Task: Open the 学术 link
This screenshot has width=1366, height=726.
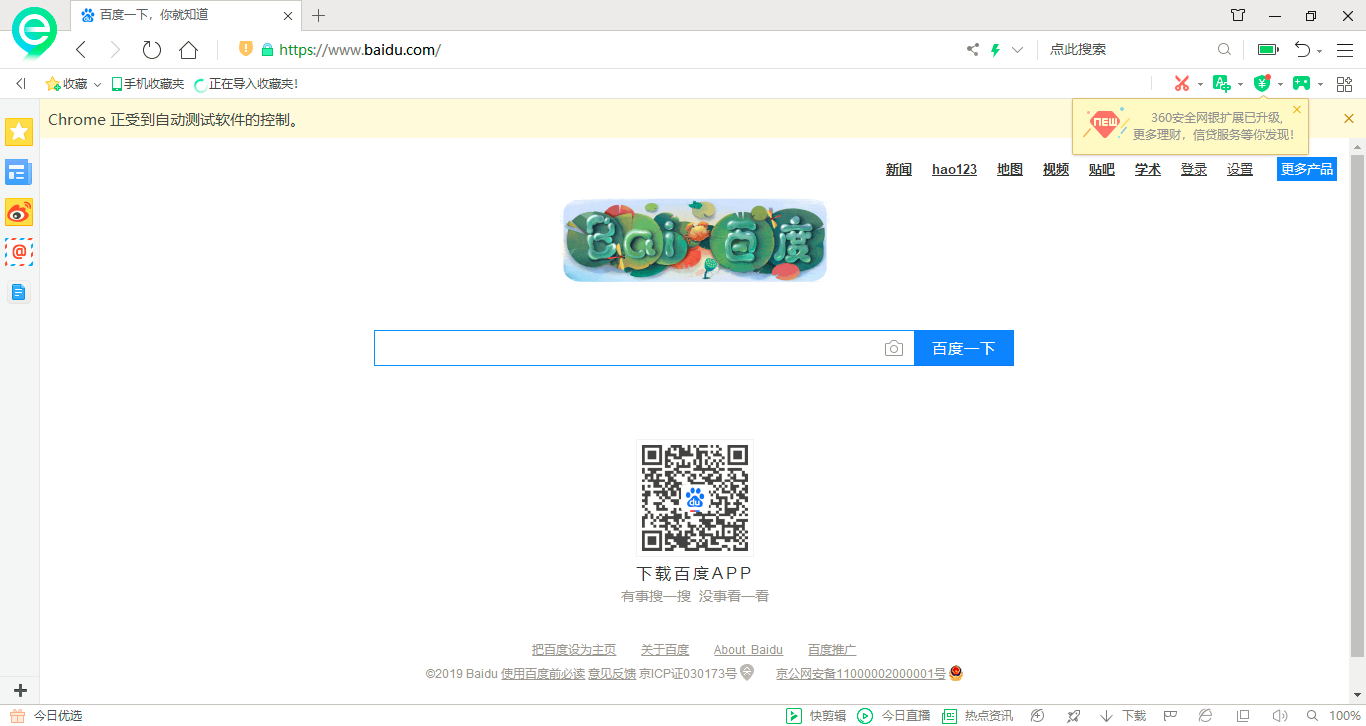Action: [1148, 169]
